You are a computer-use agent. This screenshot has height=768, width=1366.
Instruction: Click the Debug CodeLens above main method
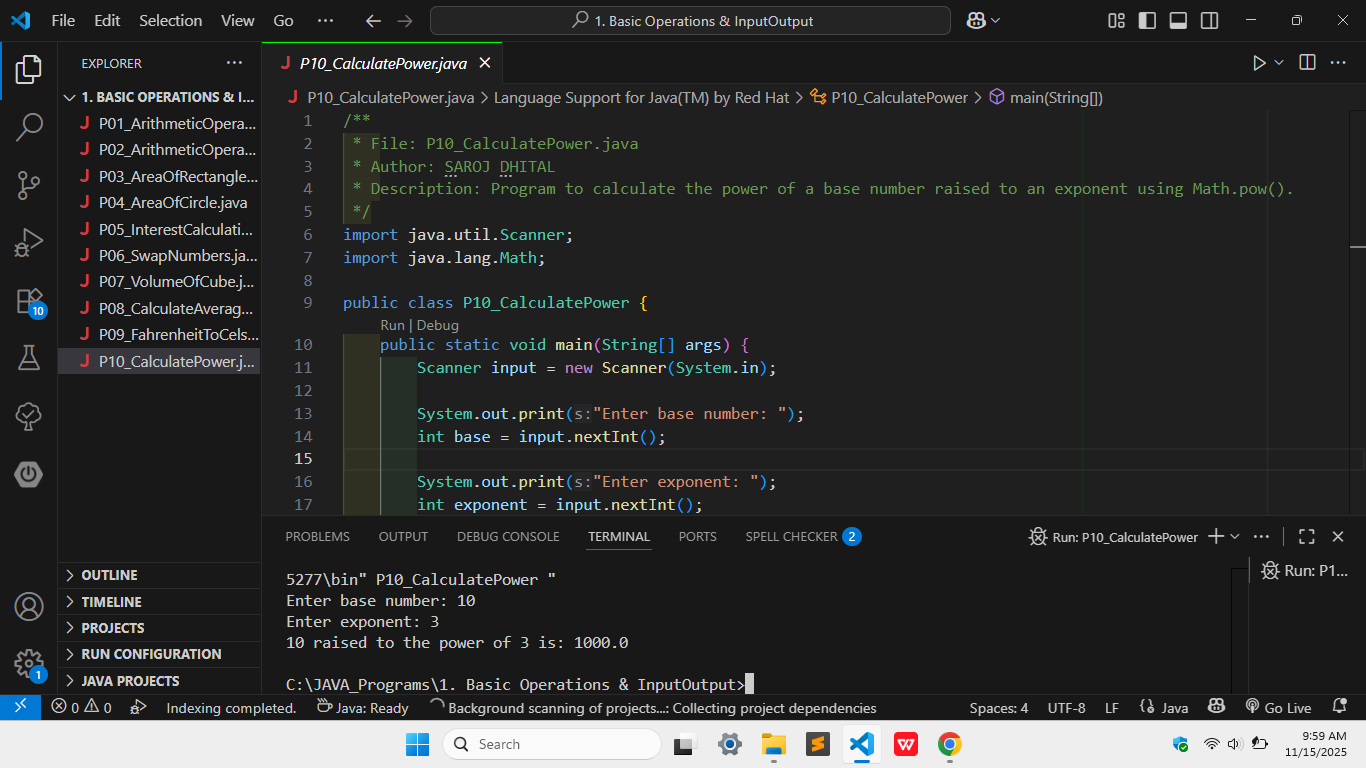(x=437, y=325)
